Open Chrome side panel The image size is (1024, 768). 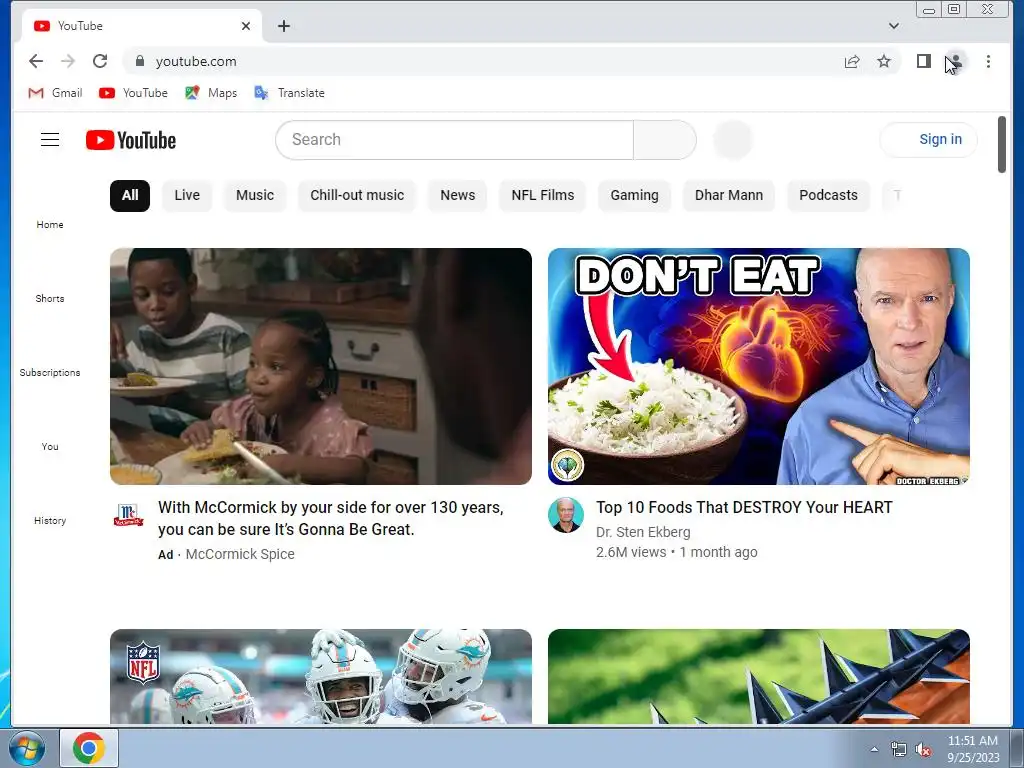(x=923, y=61)
